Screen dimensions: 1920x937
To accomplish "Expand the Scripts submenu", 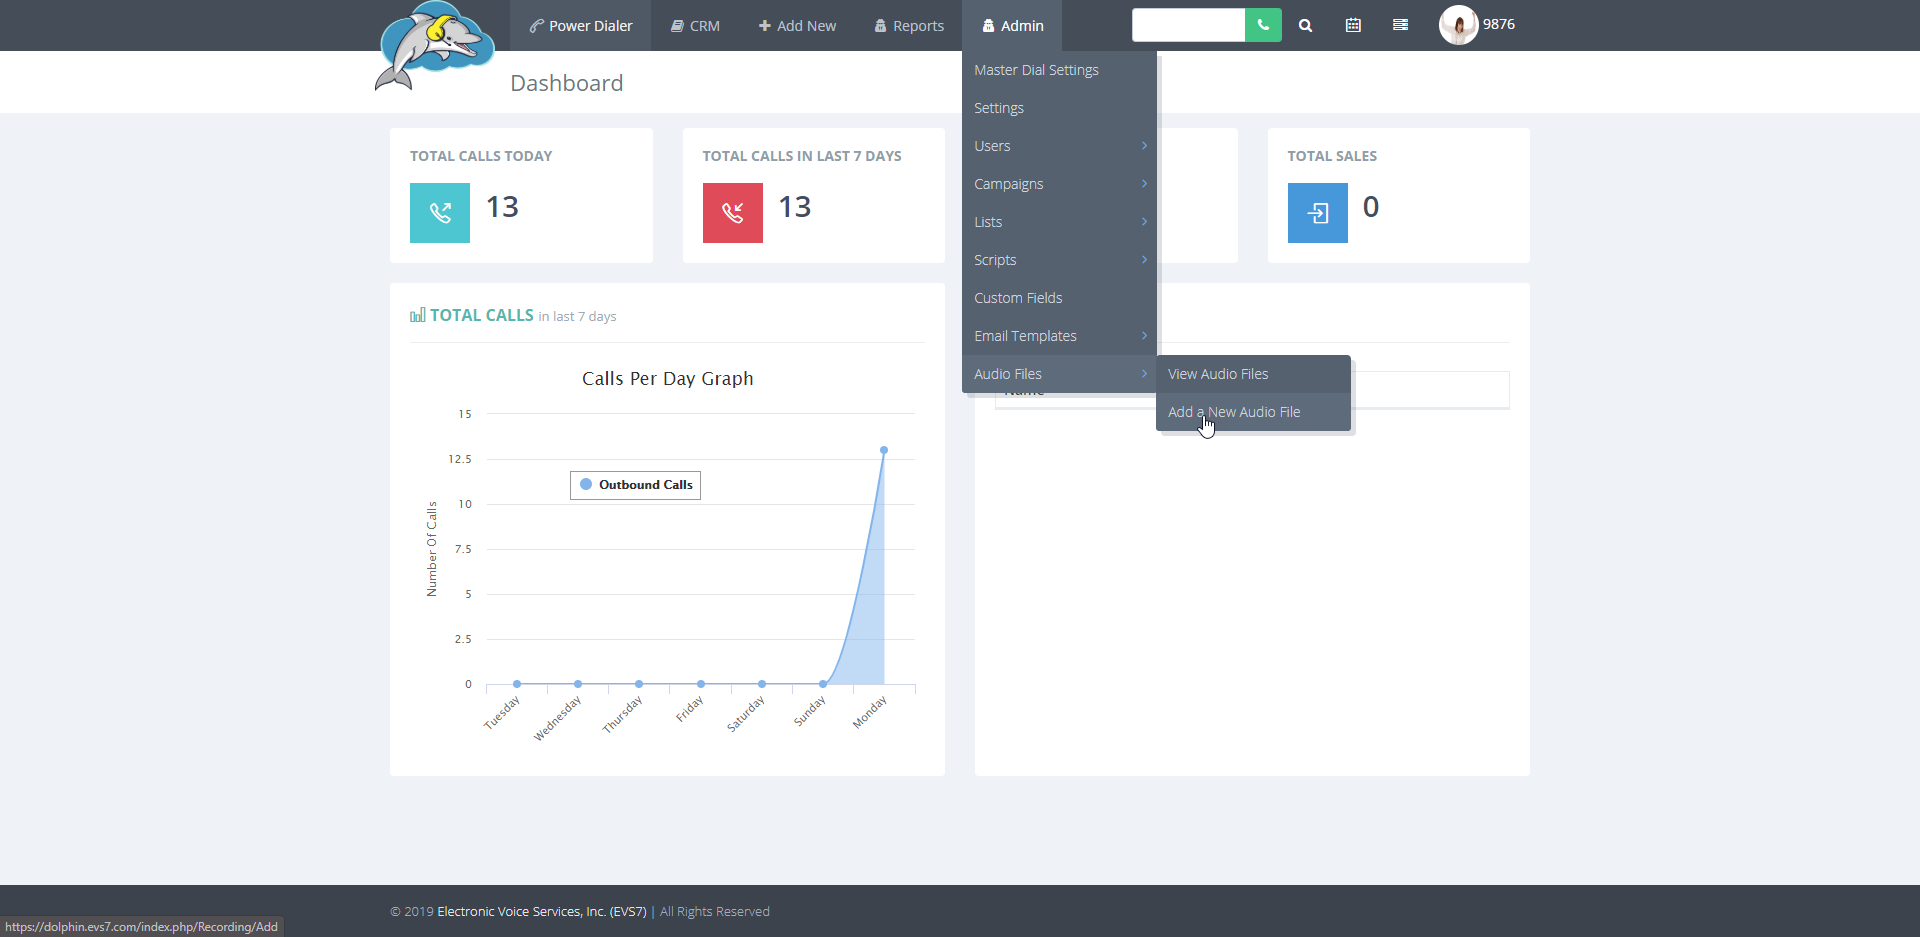I will (x=1059, y=260).
